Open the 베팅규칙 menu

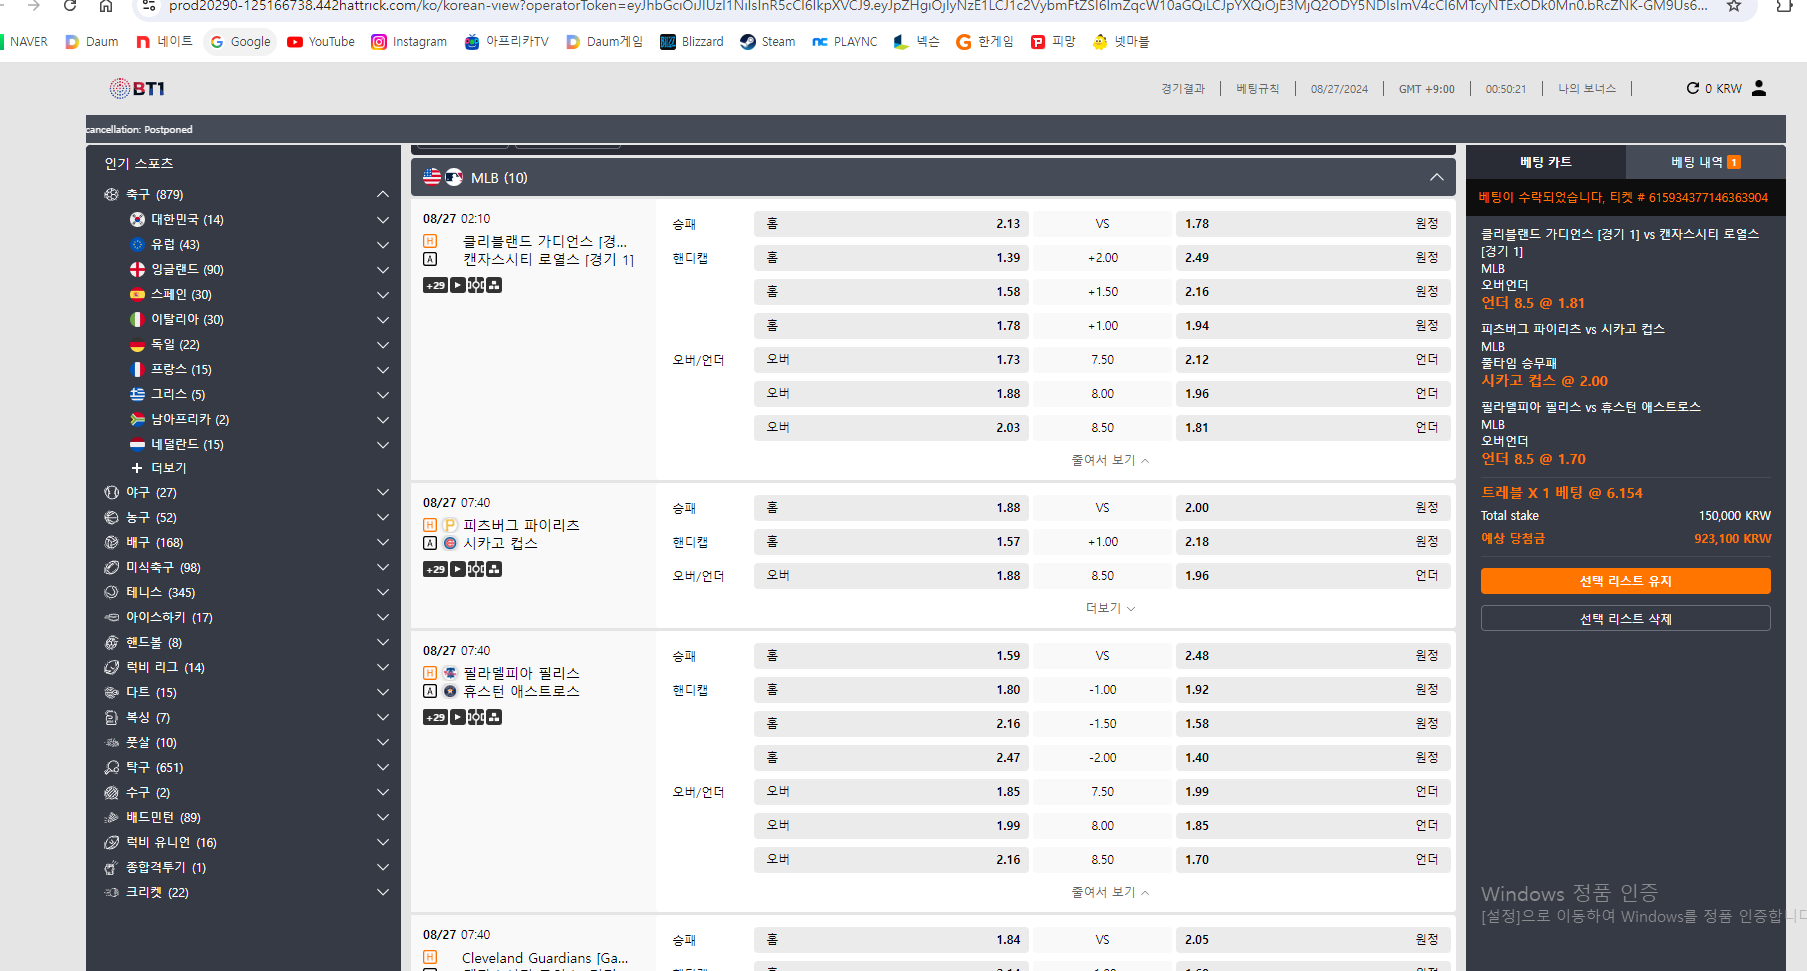[1257, 89]
